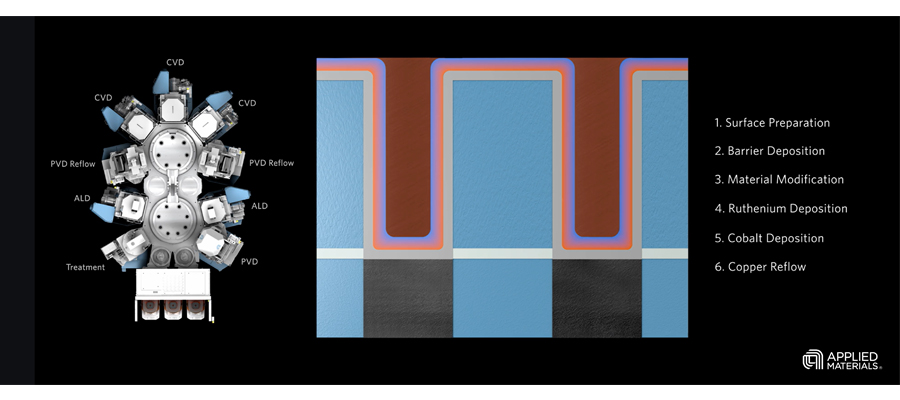Select step 1 Surface Preparation
The image size is (900, 400).
(771, 123)
